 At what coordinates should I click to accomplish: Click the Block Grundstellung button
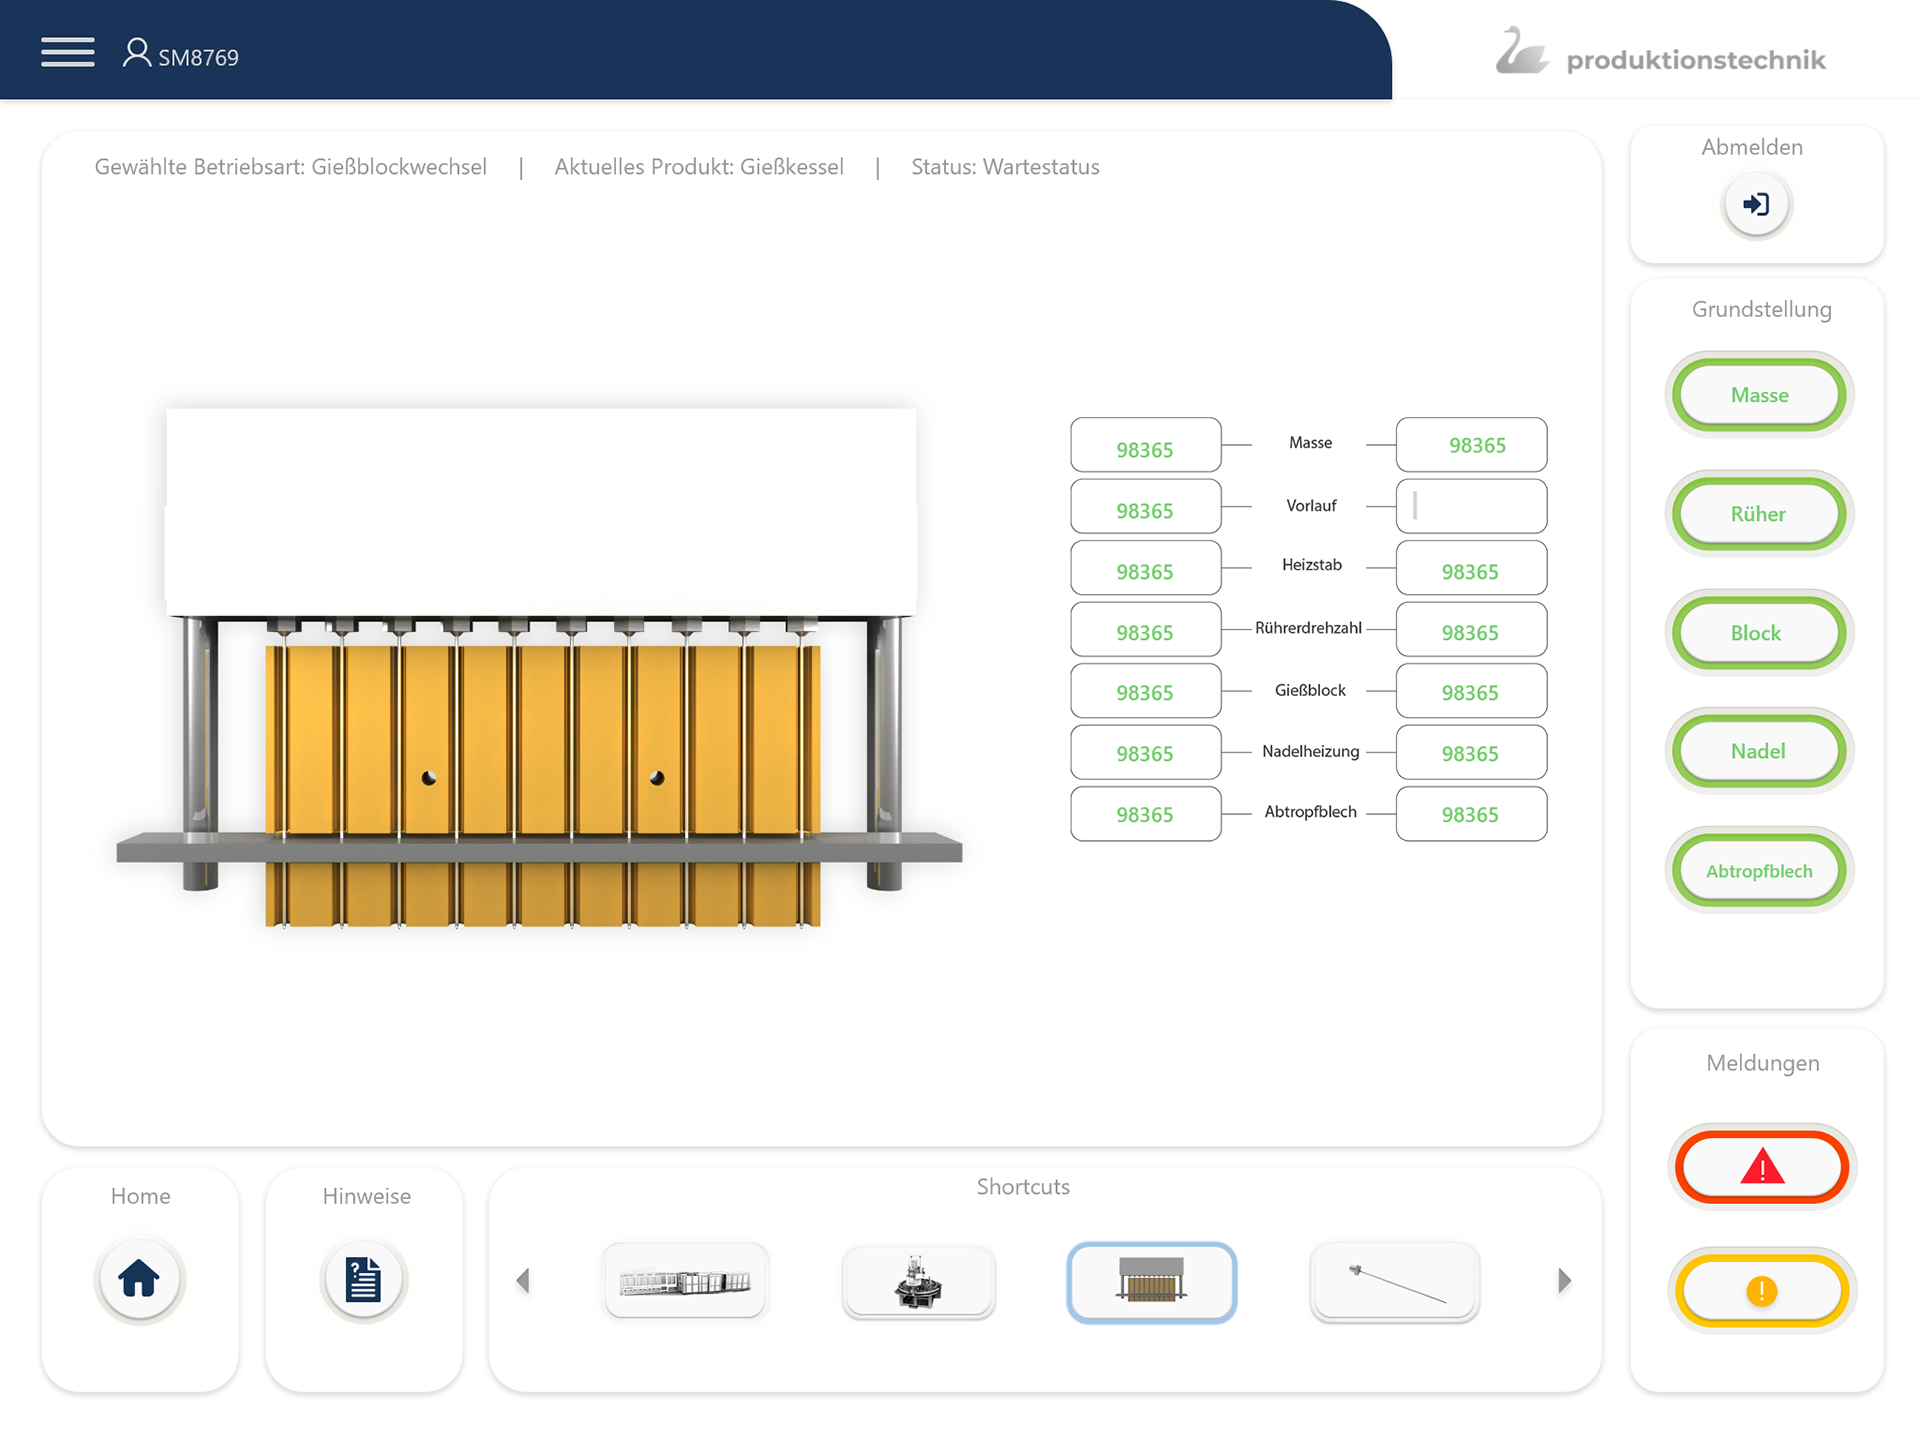tap(1759, 633)
